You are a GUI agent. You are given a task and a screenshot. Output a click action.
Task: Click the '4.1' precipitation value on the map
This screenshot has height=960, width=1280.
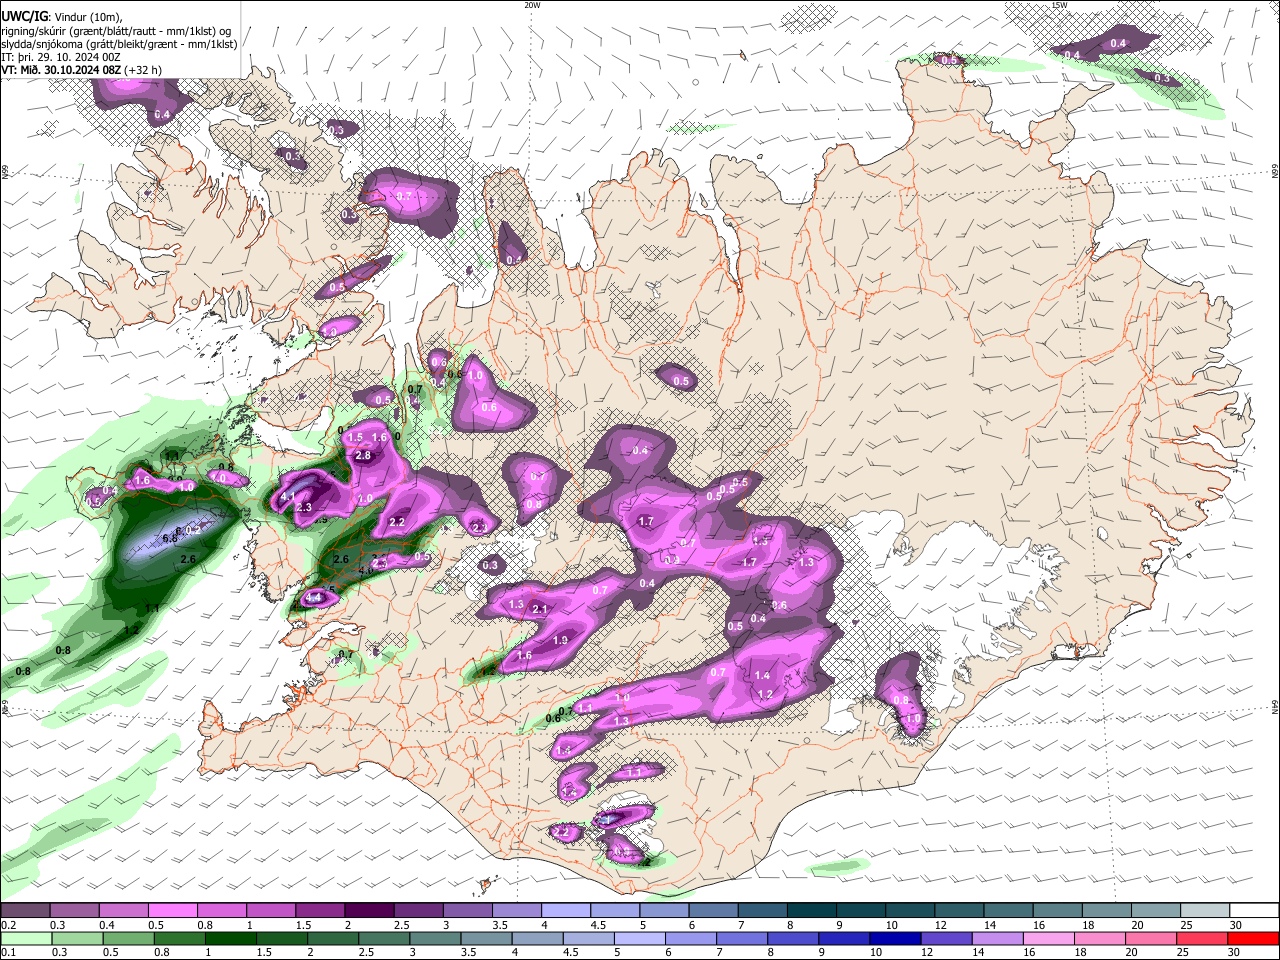pos(288,496)
